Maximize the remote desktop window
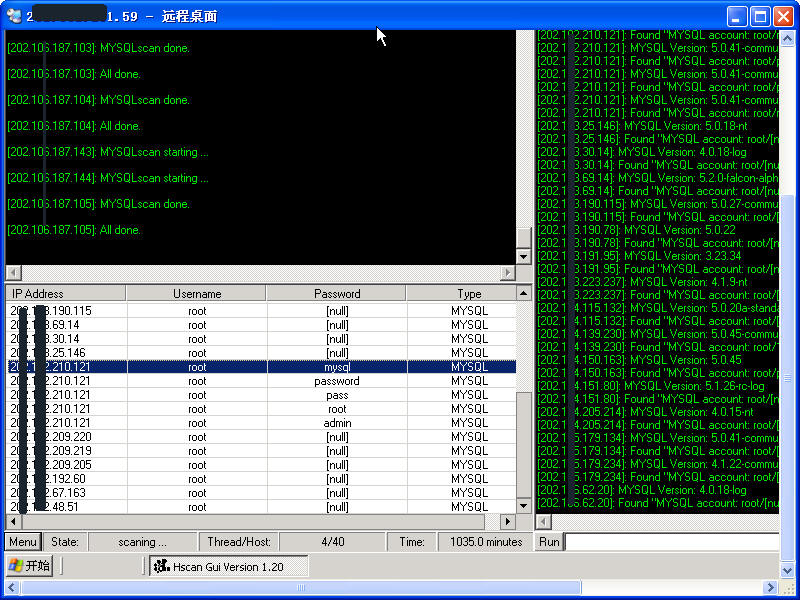 [x=760, y=16]
